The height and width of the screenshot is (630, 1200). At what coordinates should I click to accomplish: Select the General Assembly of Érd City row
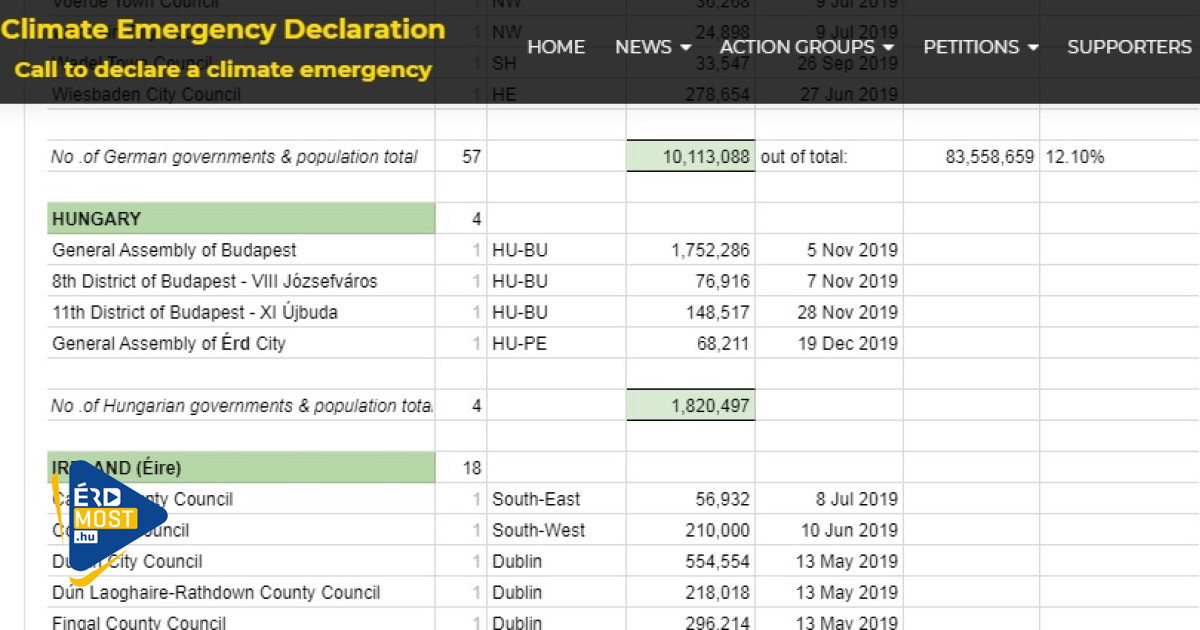169,343
